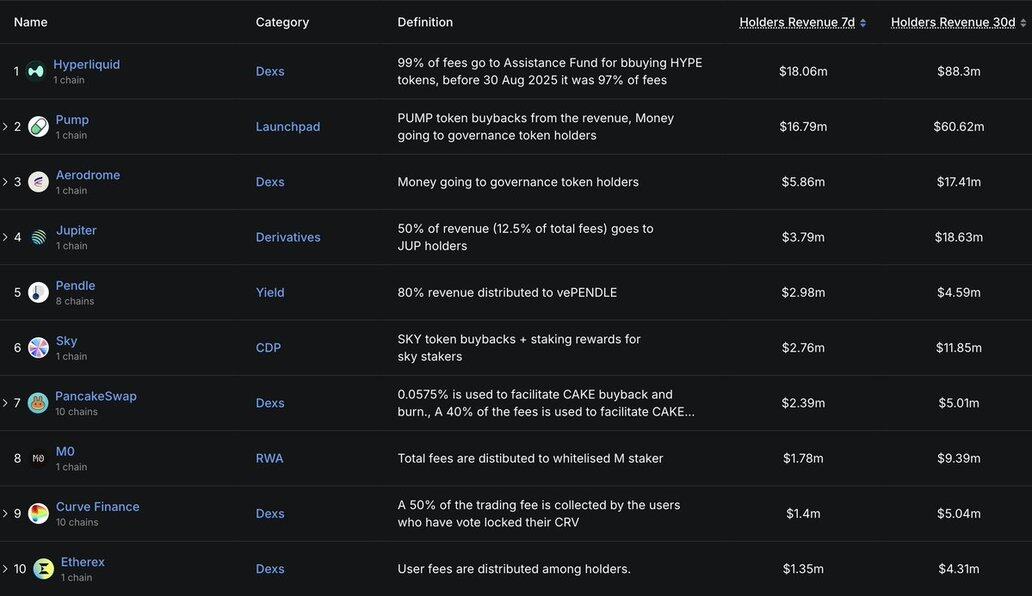1032x596 pixels.
Task: Click the Sky logo icon
Action: click(x=38, y=347)
